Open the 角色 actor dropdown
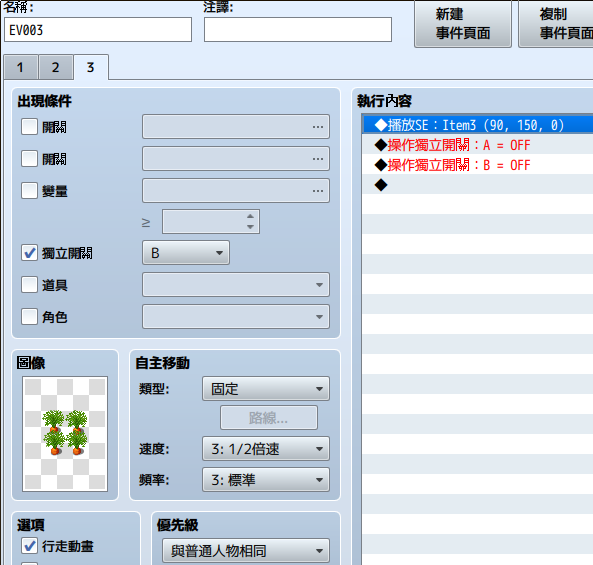 [x=236, y=317]
